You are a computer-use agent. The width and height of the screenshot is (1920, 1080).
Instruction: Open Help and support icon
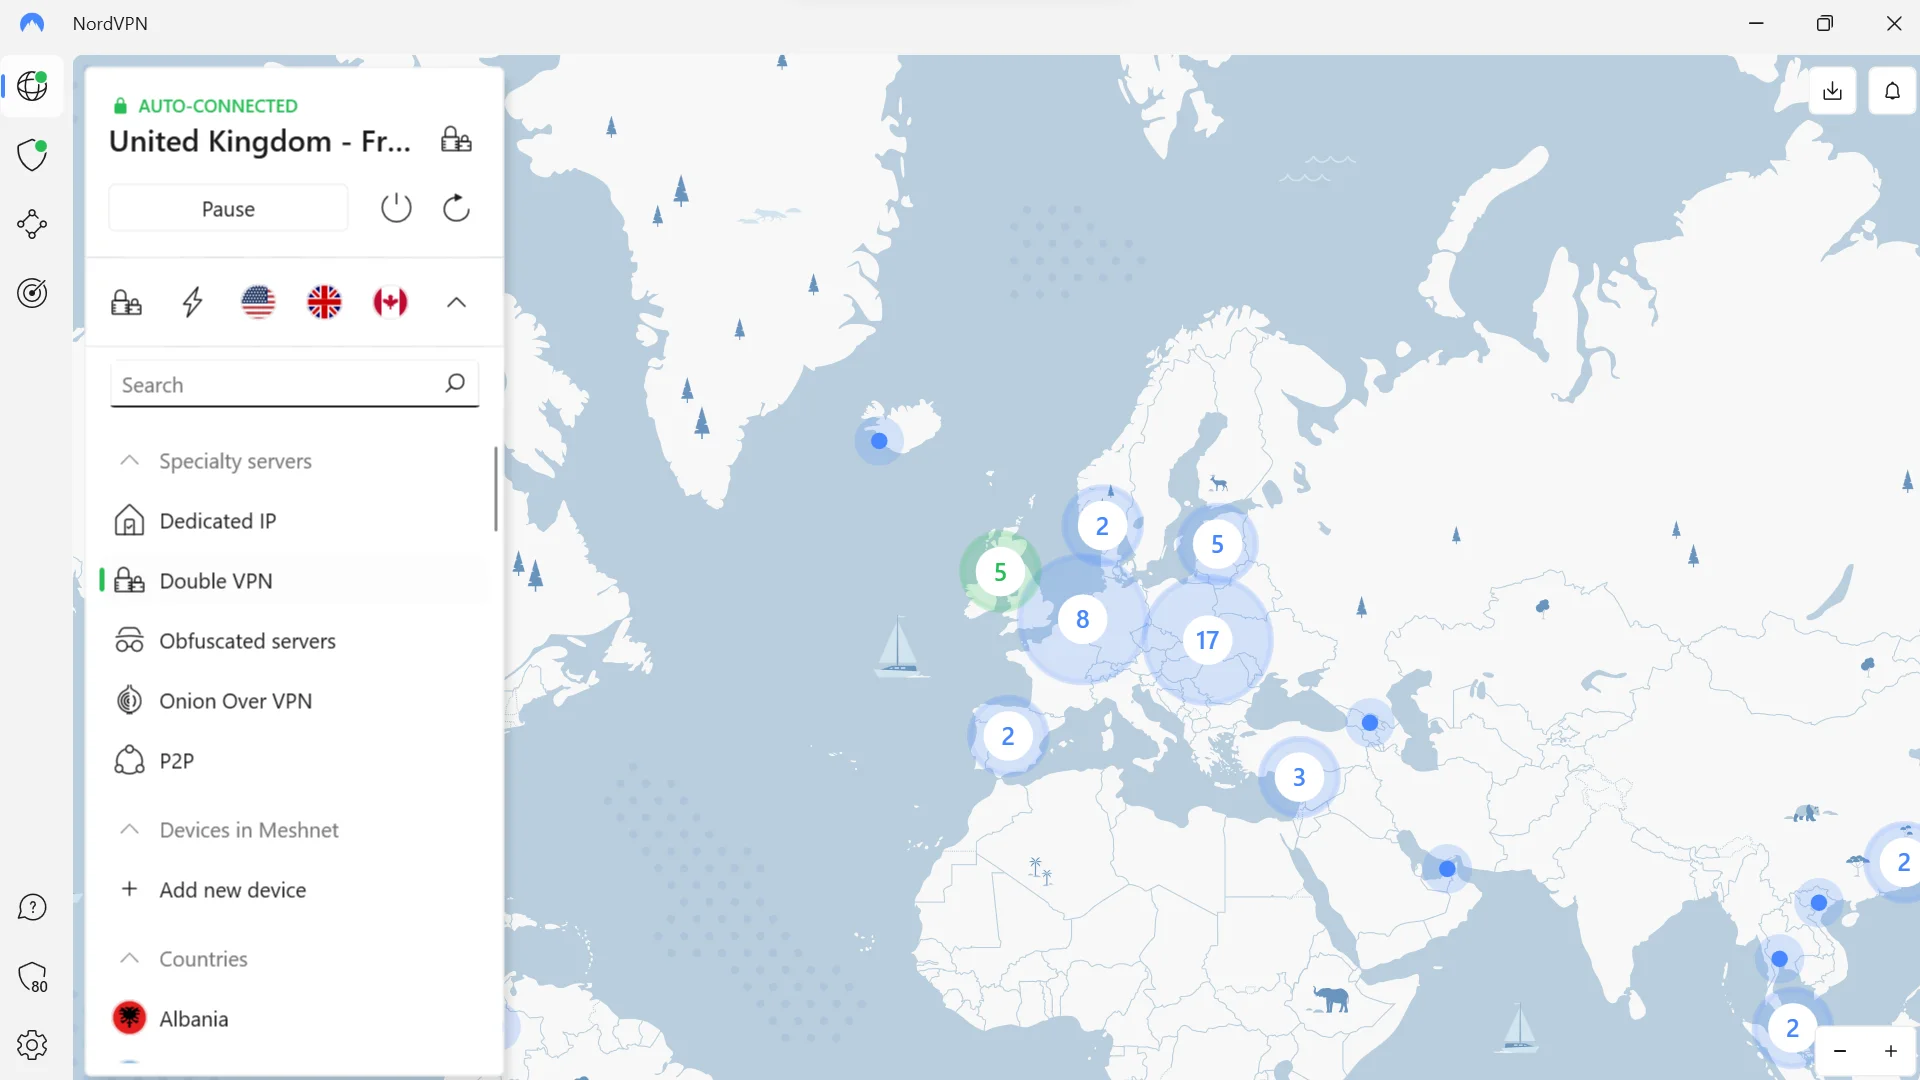click(32, 907)
